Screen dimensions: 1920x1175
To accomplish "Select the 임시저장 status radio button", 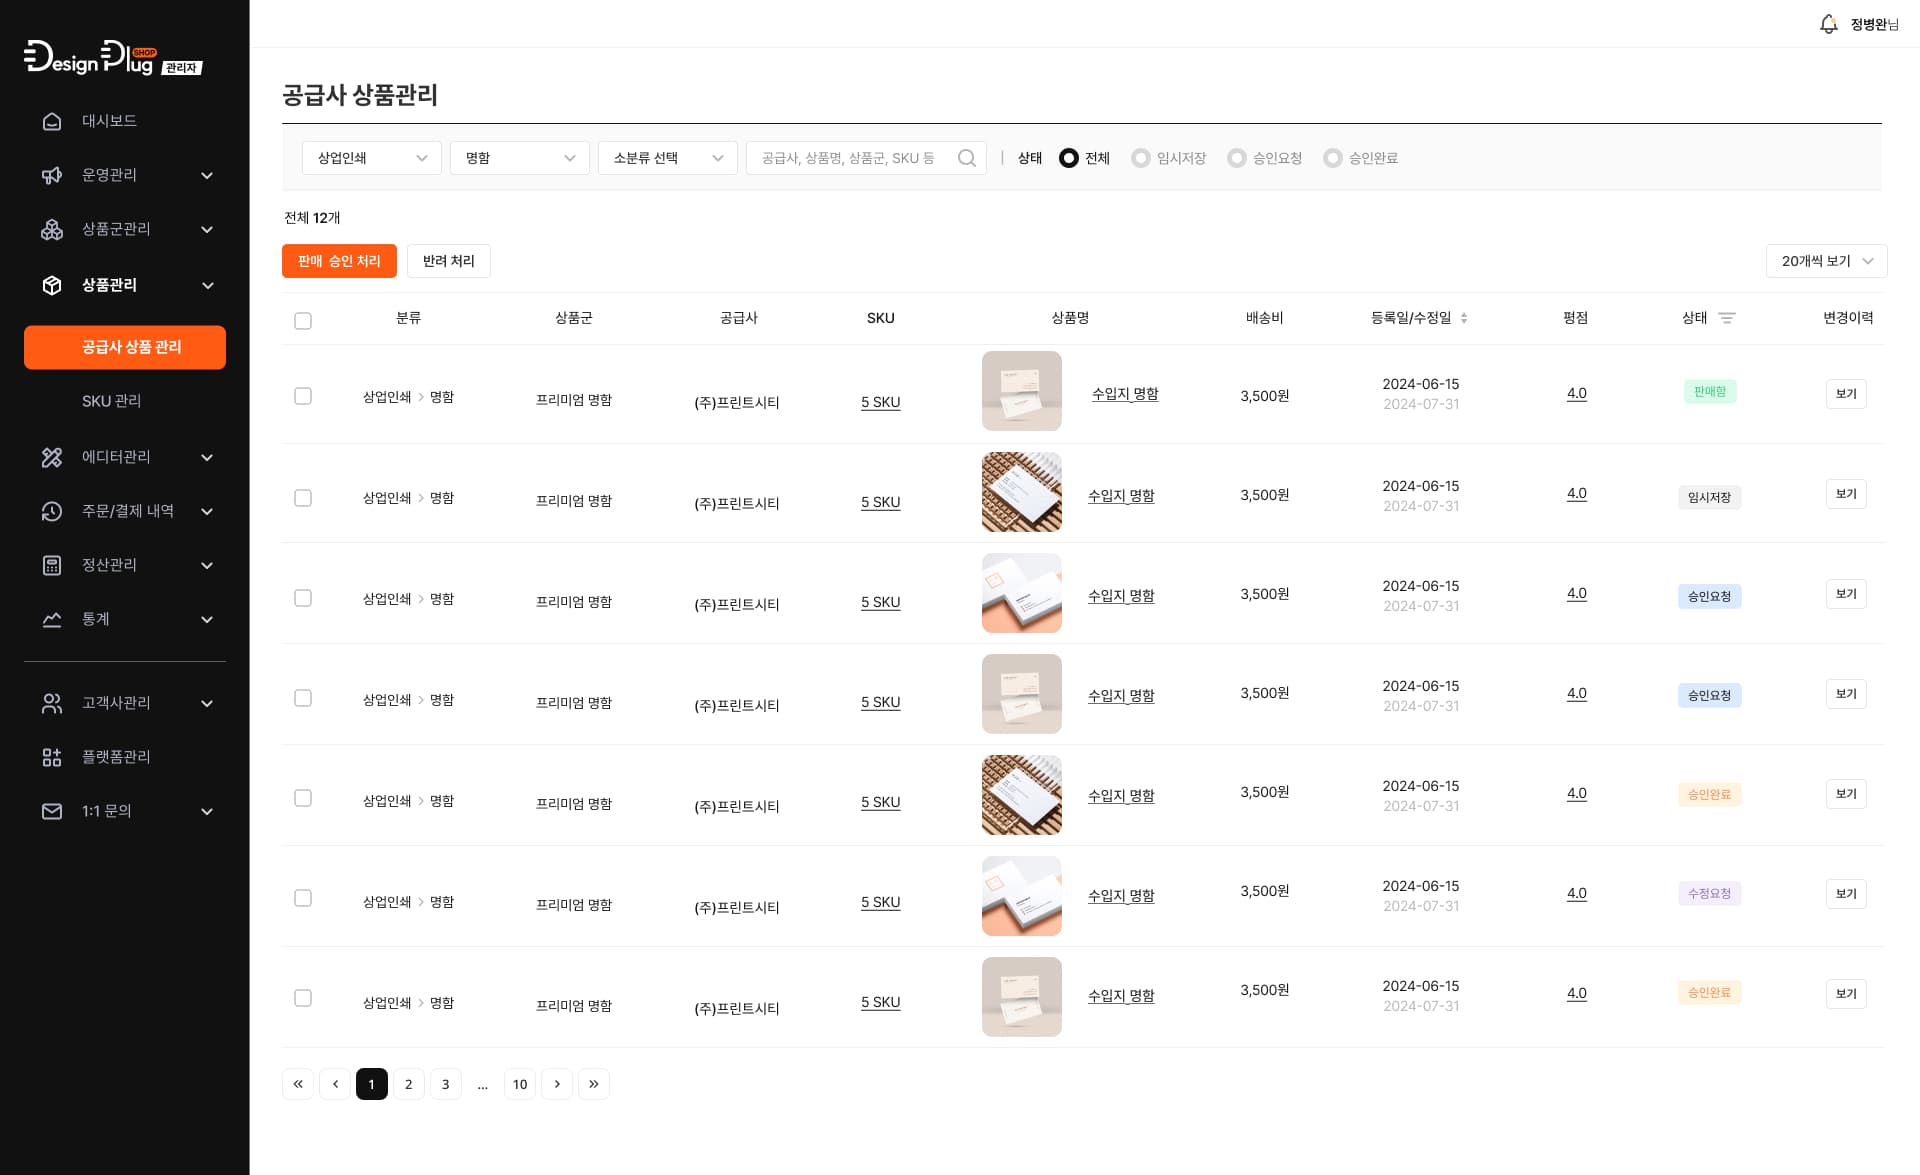I will click(x=1140, y=158).
